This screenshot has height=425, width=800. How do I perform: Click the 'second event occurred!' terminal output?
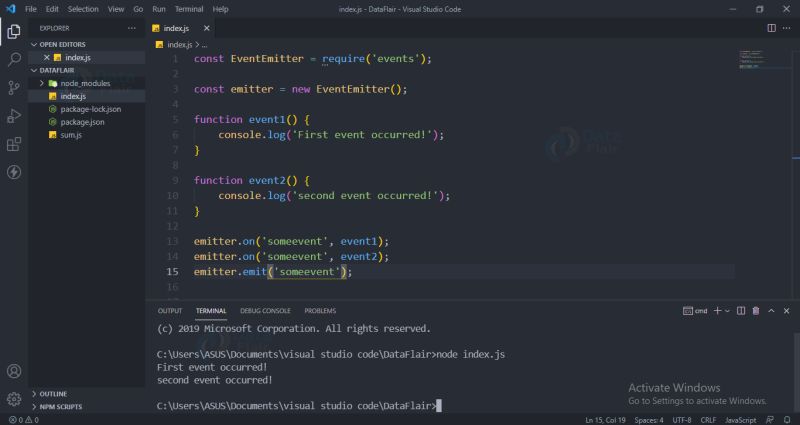(215, 380)
